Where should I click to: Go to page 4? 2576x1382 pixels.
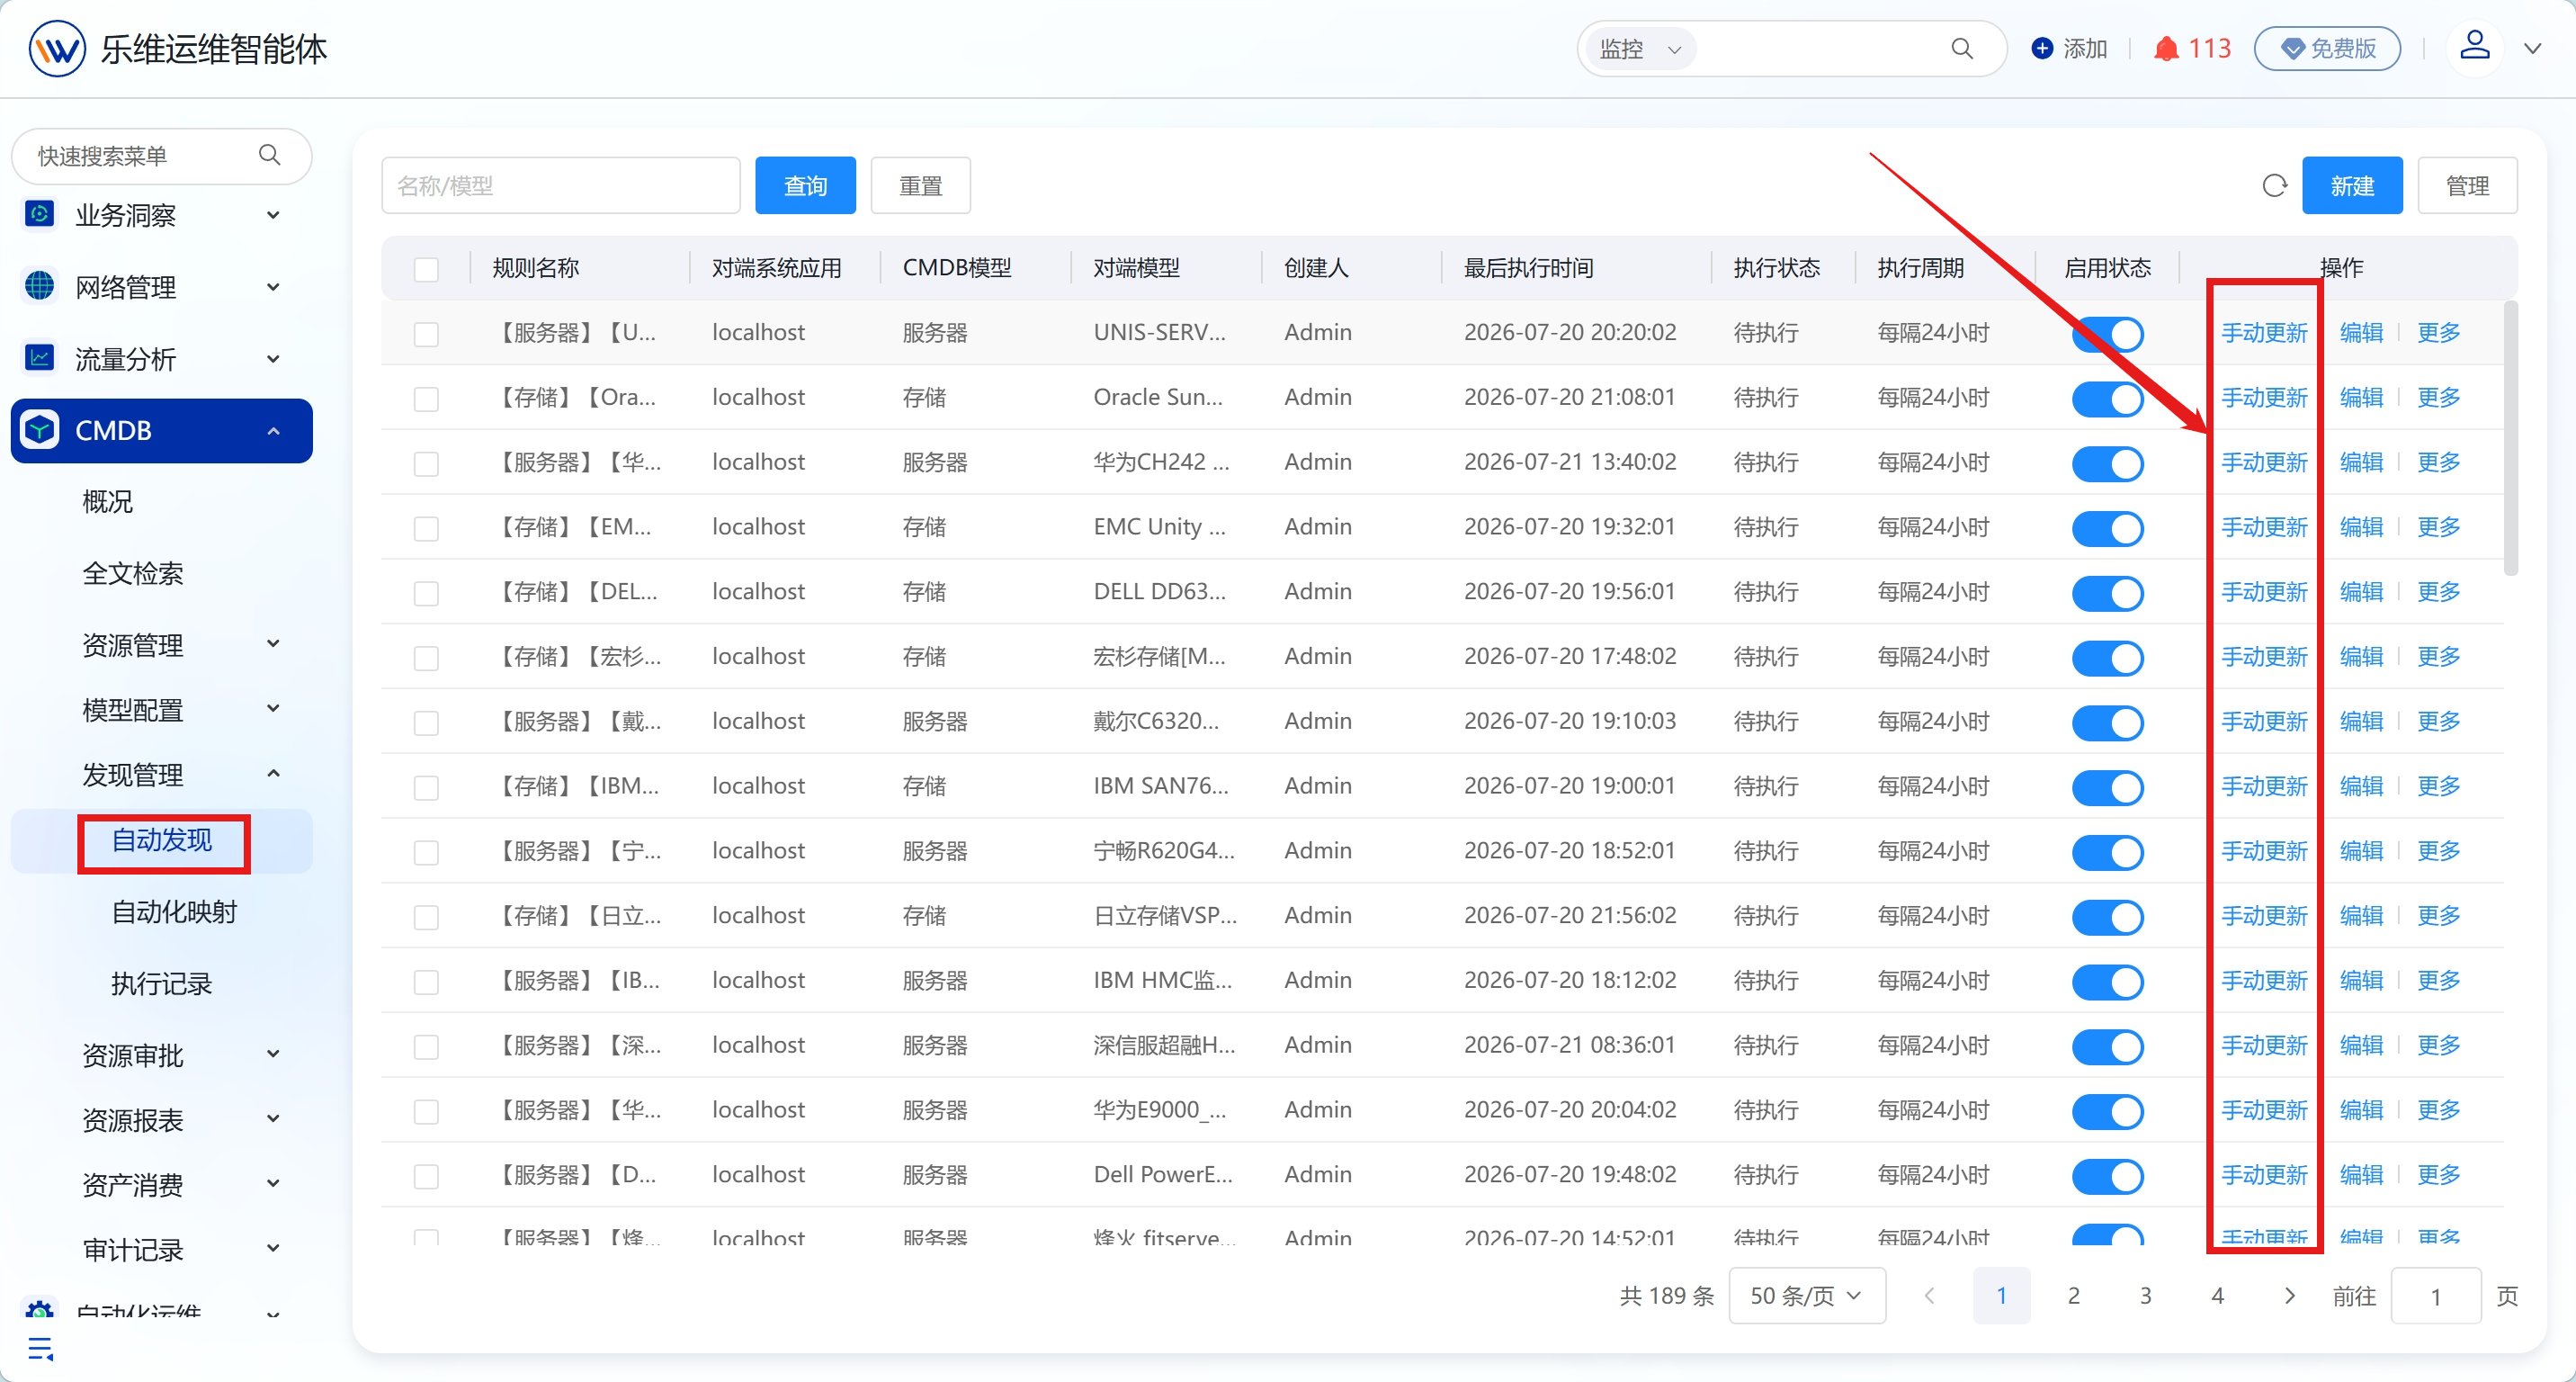[x=2217, y=1296]
